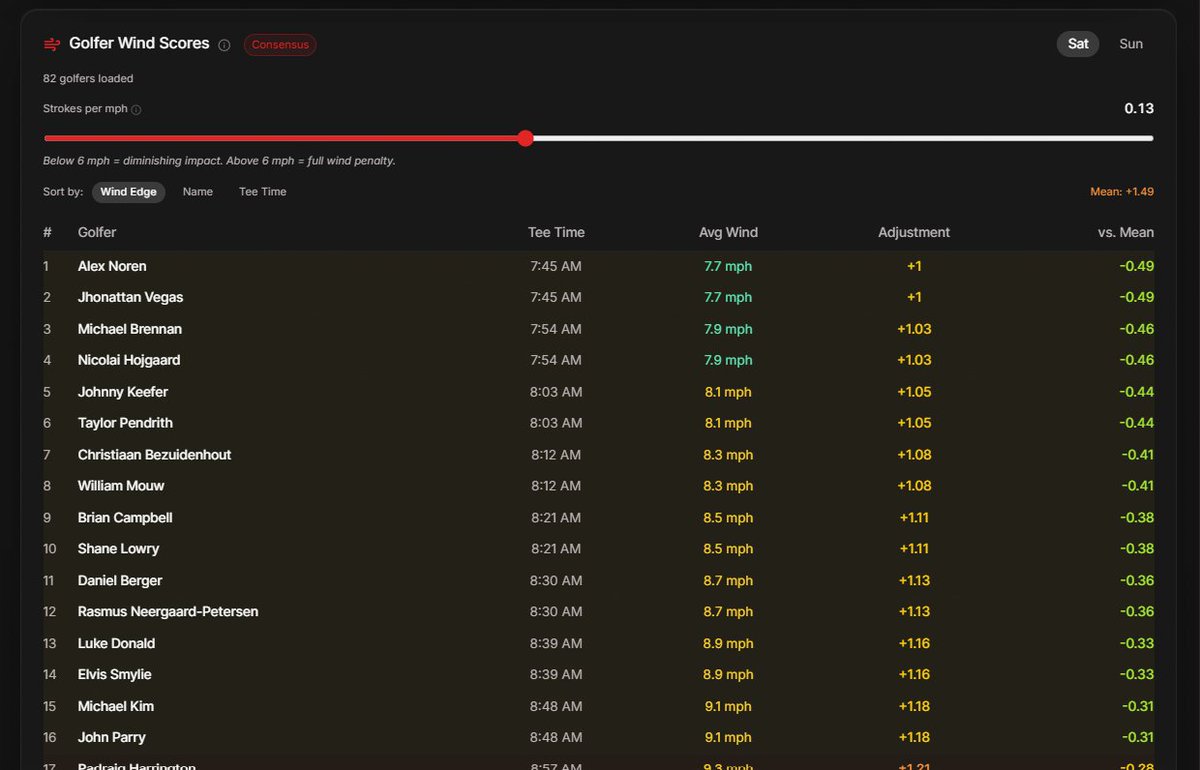1200x770 pixels.
Task: Select golfer Johnny Keefer
Action: tap(123, 392)
